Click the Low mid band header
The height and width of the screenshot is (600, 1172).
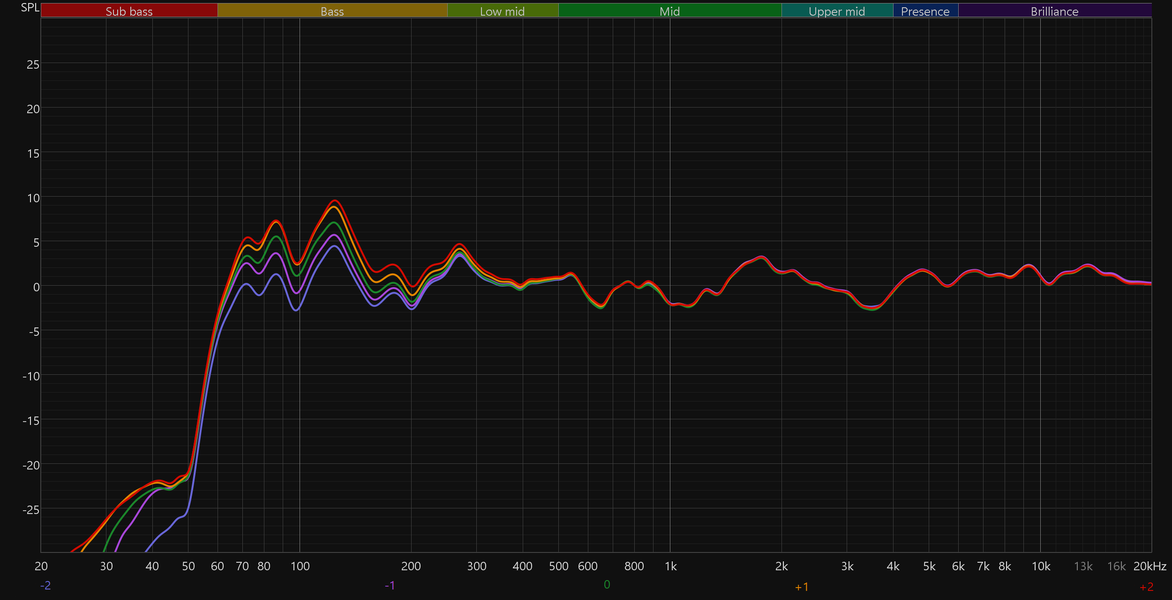tap(503, 11)
